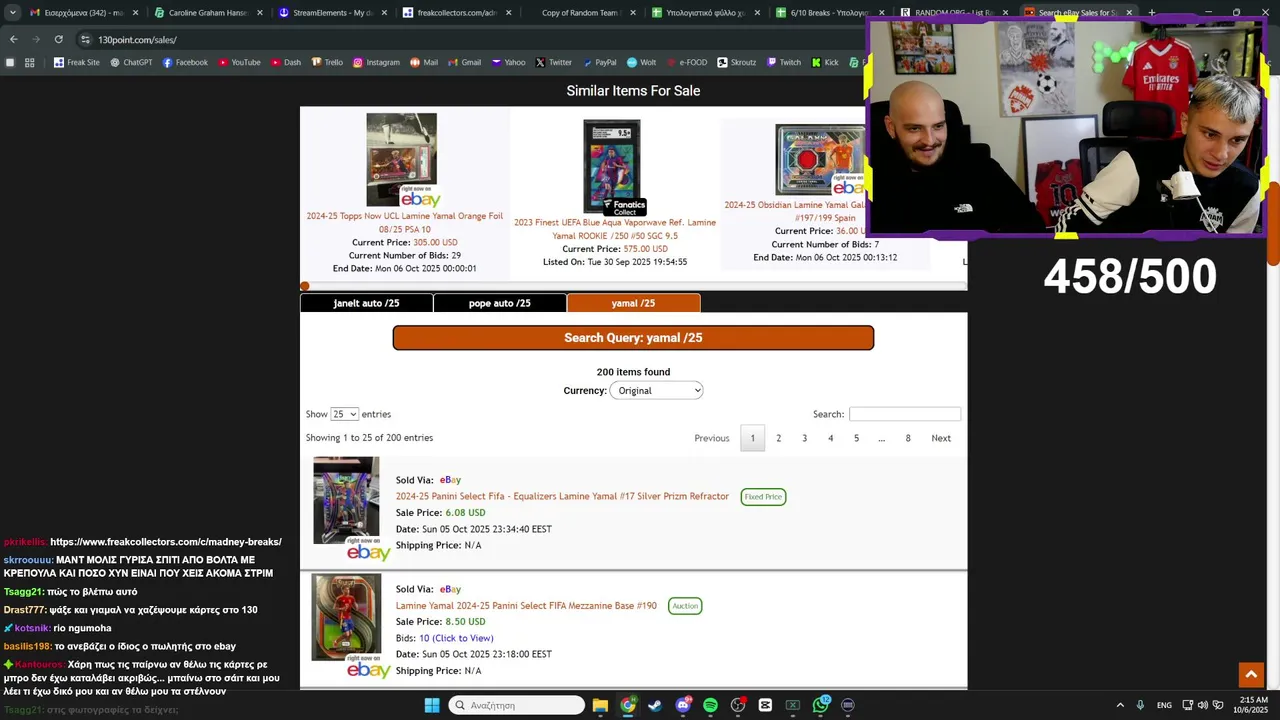Click the Select Equalizers sold card thumbnail
This screenshot has height=720, width=1280.
tap(347, 500)
